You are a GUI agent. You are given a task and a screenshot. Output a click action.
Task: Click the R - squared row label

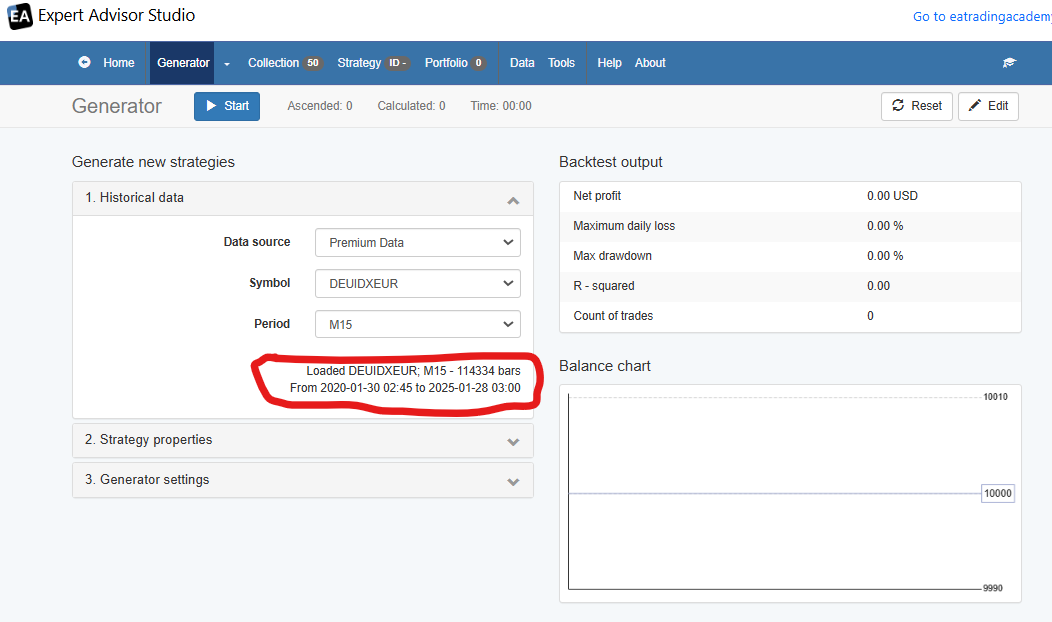click(x=604, y=286)
